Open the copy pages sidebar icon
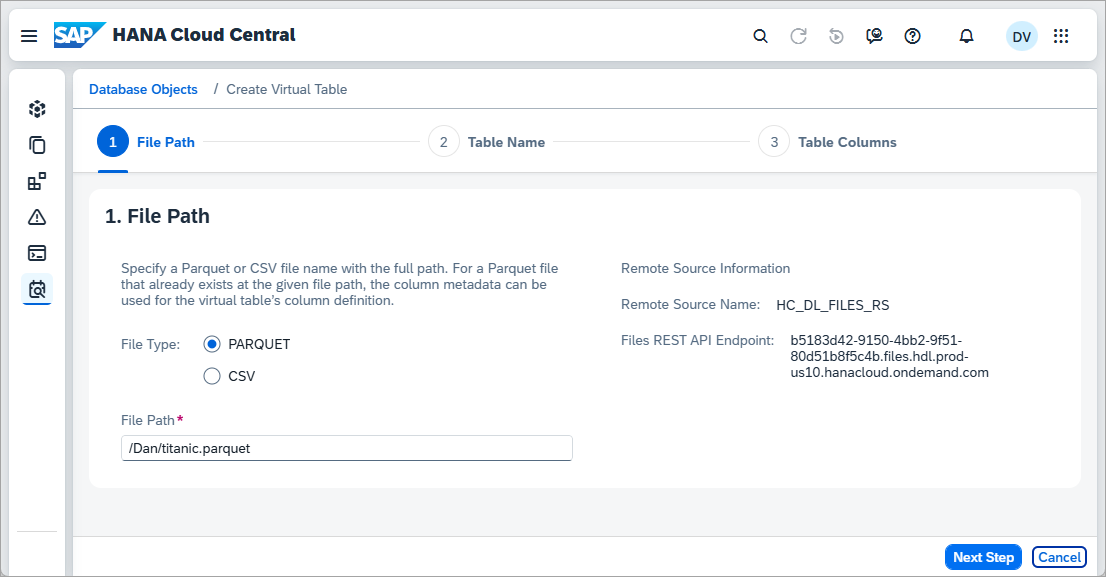The height and width of the screenshot is (577, 1106). [x=37, y=145]
